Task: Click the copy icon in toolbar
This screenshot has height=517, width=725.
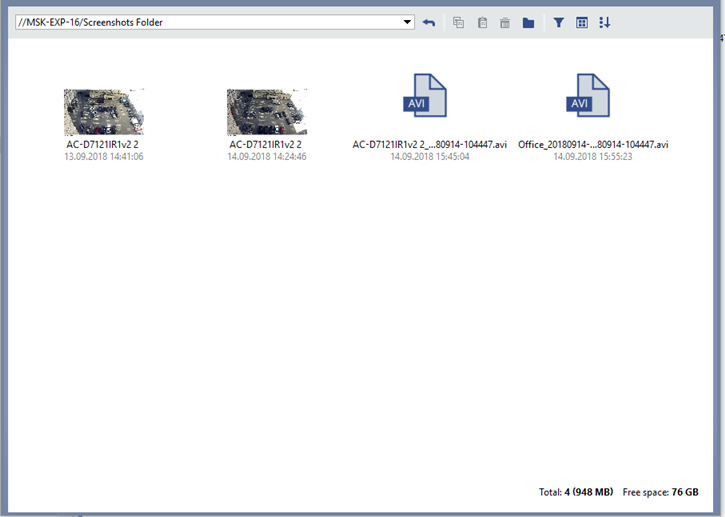Action: pos(458,23)
